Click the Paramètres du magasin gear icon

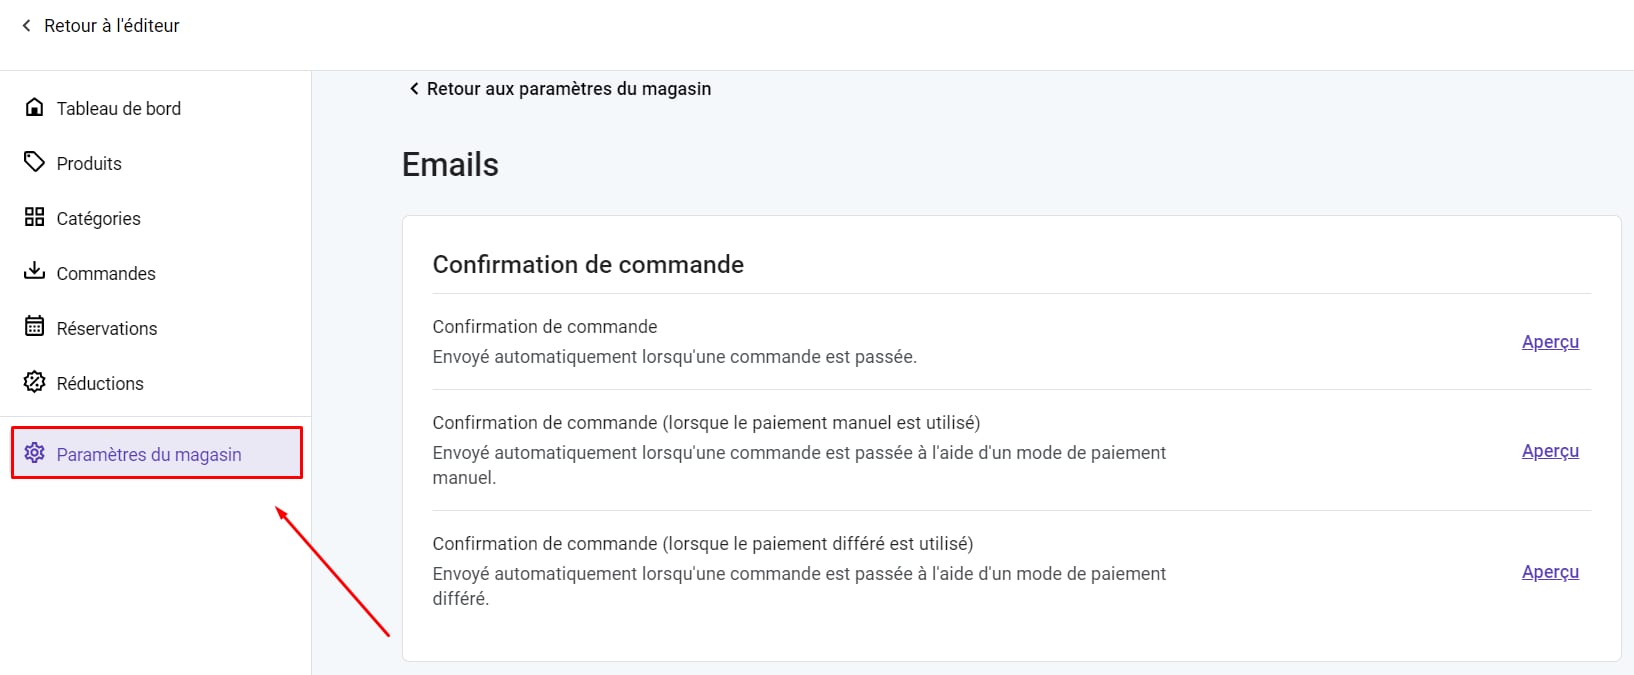34,453
